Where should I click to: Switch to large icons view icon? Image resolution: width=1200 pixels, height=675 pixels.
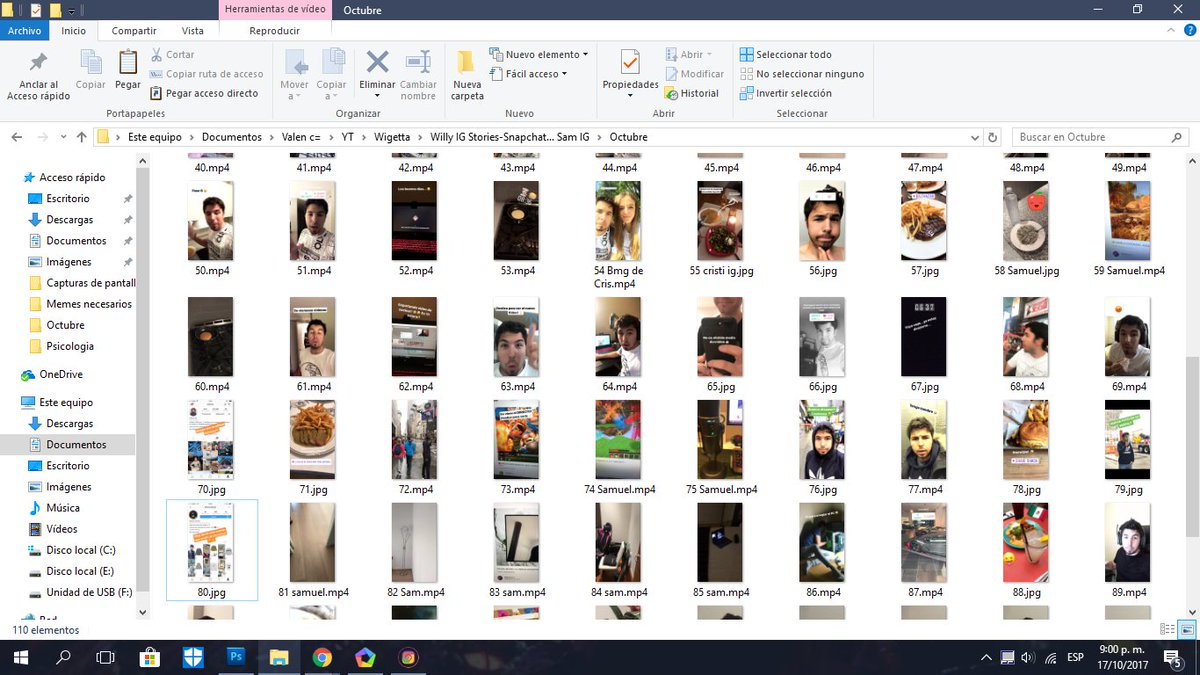point(1187,629)
